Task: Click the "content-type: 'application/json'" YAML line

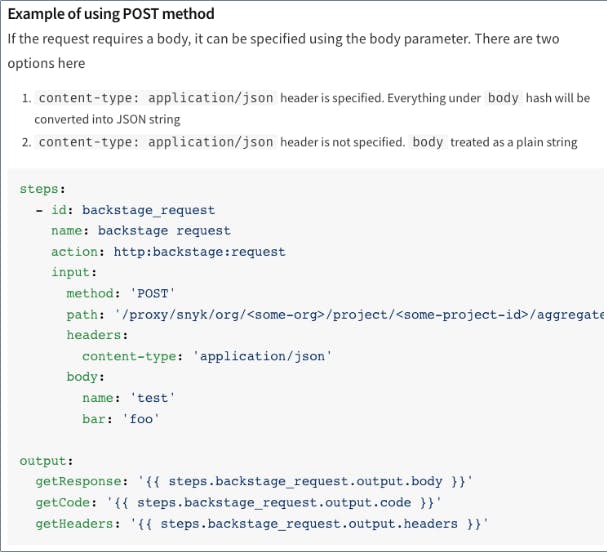Action: tap(206, 356)
